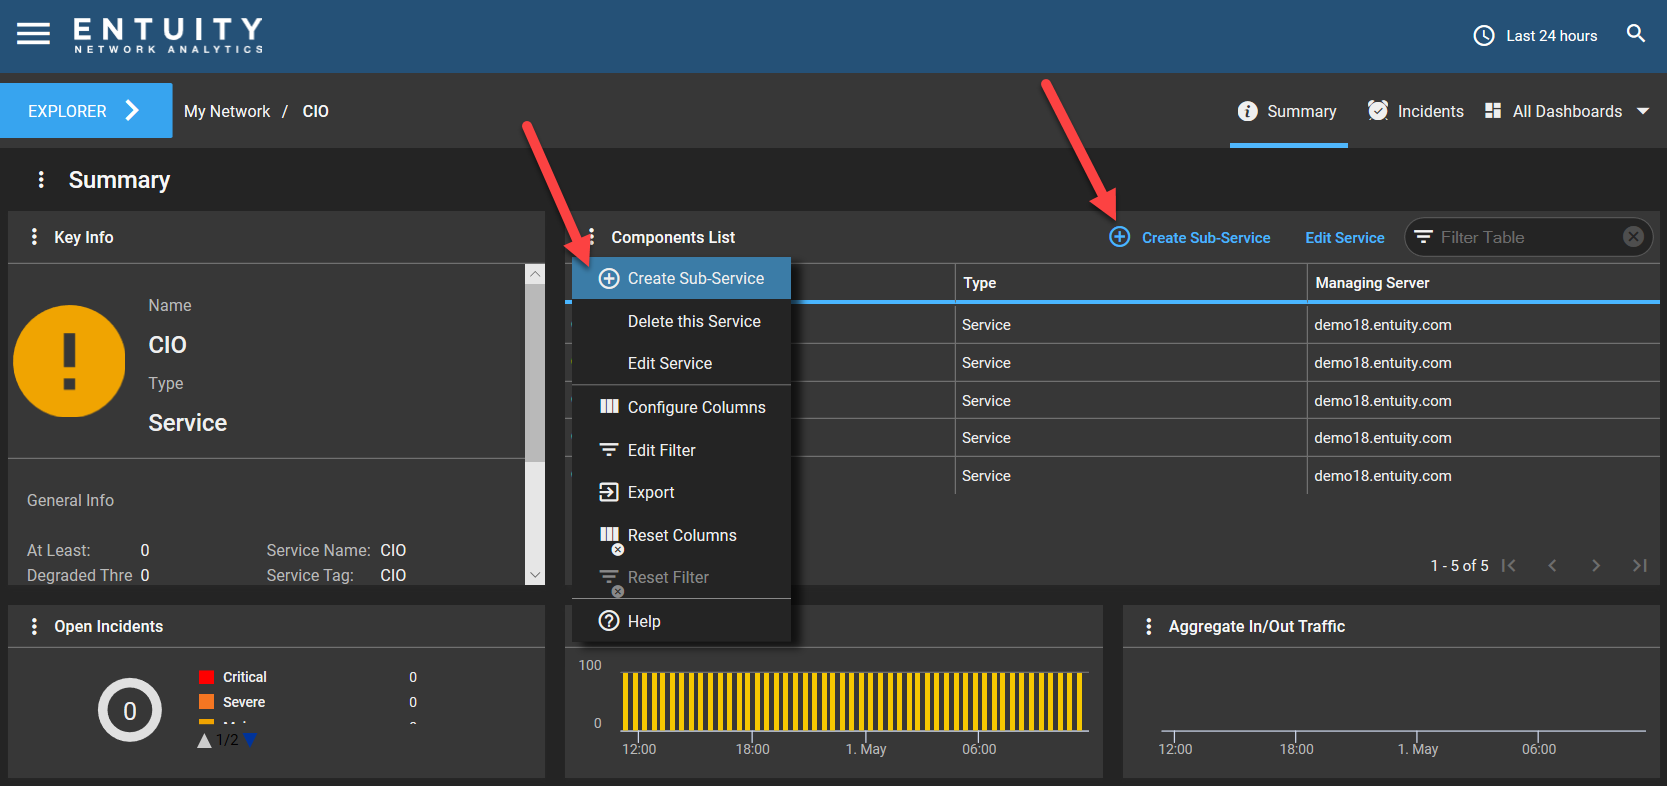1667x786 pixels.
Task: Expand the All Dashboards dropdown arrow
Action: coord(1643,111)
